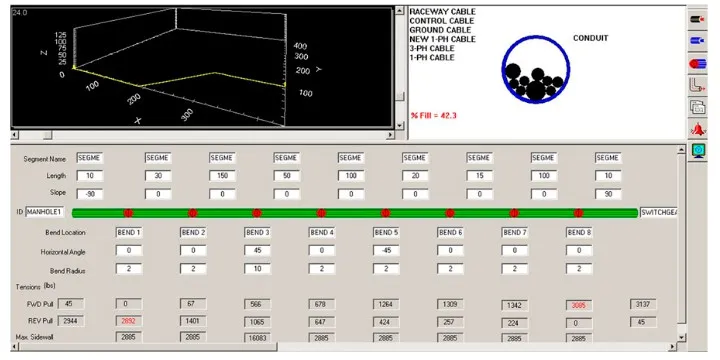
Task: Select GROUND CABLE in the cable list
Action: click(x=440, y=30)
